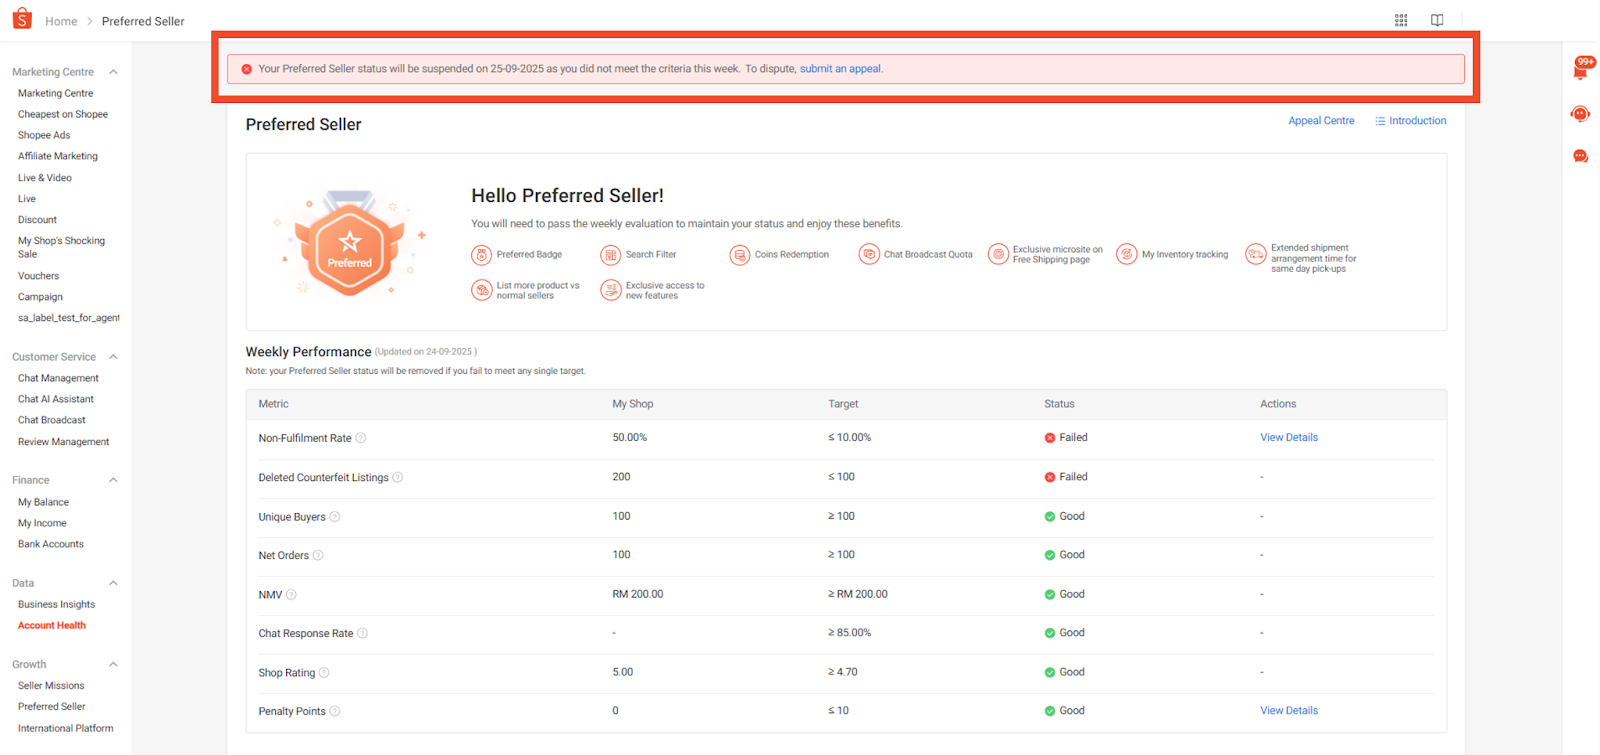This screenshot has height=755, width=1600.
Task: Click info icon next to Shop Rating
Action: [324, 673]
